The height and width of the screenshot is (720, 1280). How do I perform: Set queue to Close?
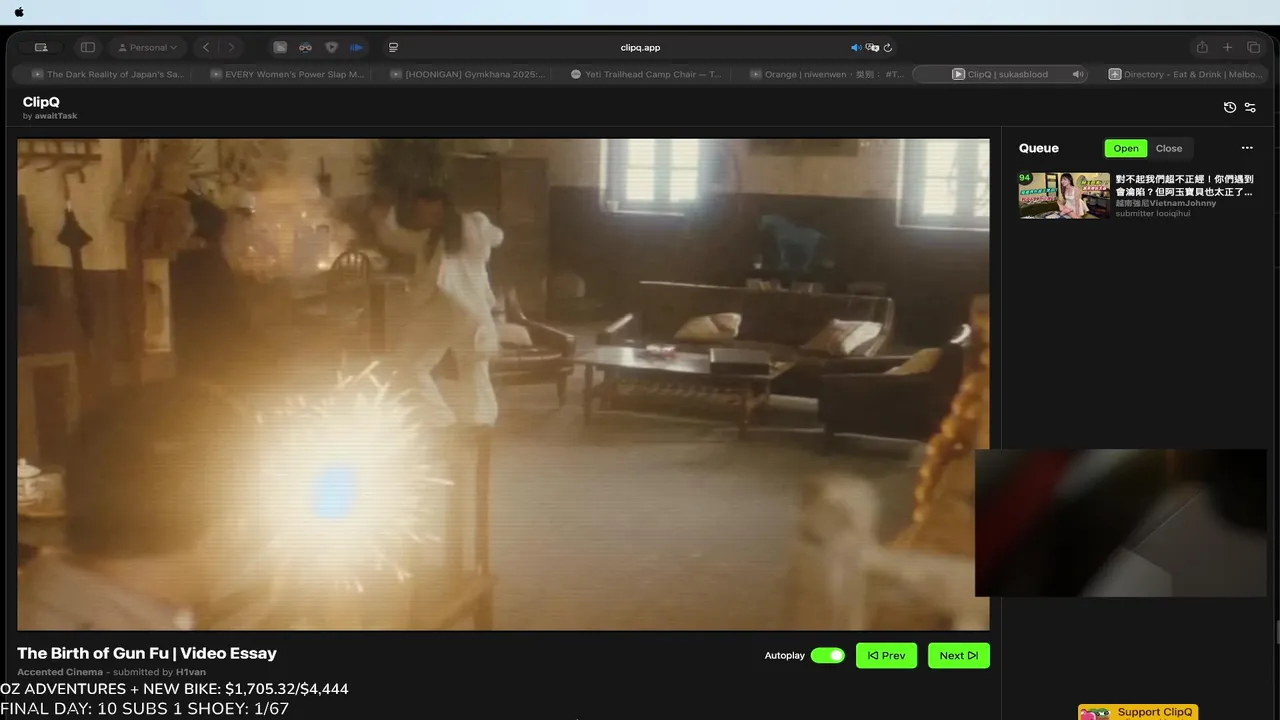(x=1169, y=148)
